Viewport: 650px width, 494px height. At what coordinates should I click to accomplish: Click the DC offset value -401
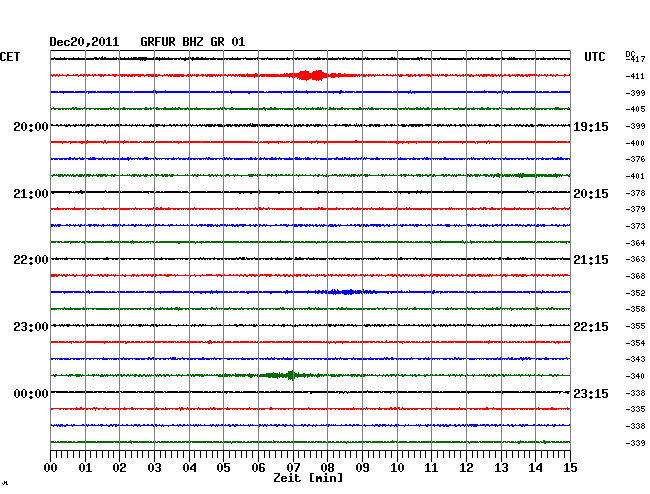[x=635, y=177]
